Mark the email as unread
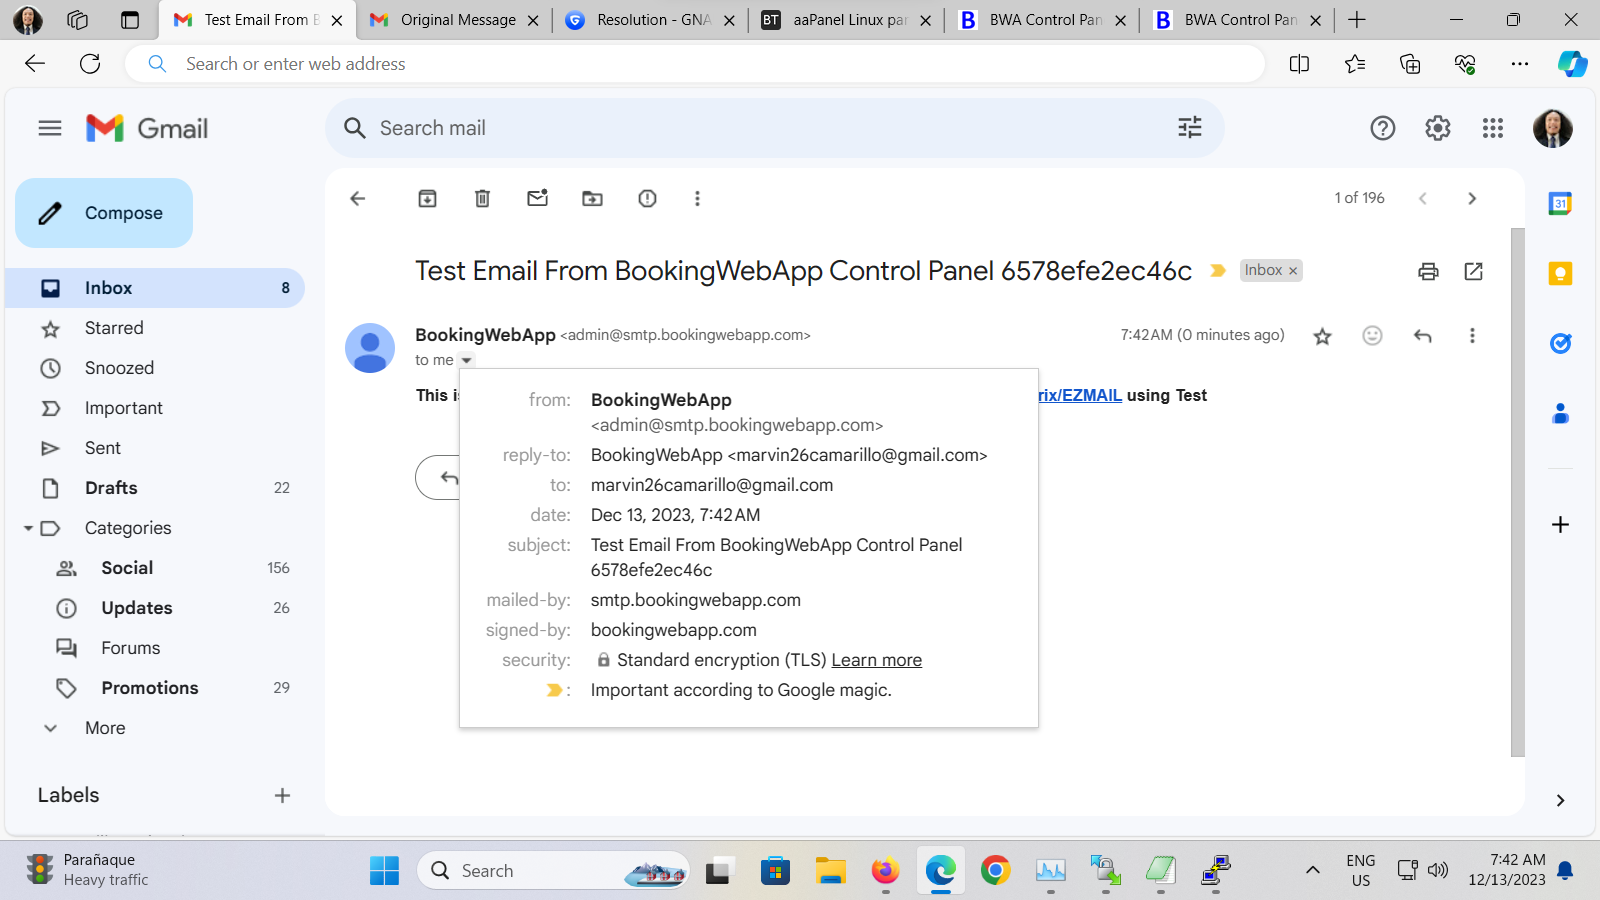Image resolution: width=1600 pixels, height=900 pixels. [537, 199]
